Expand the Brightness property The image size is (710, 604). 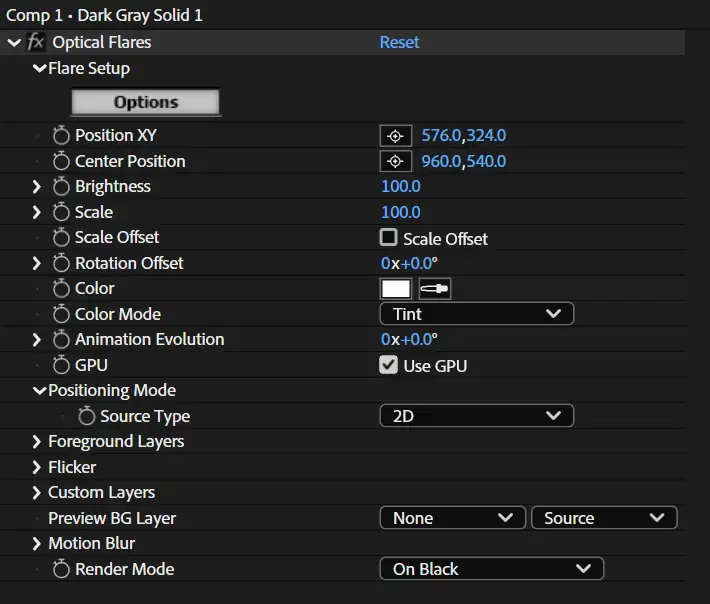37,187
